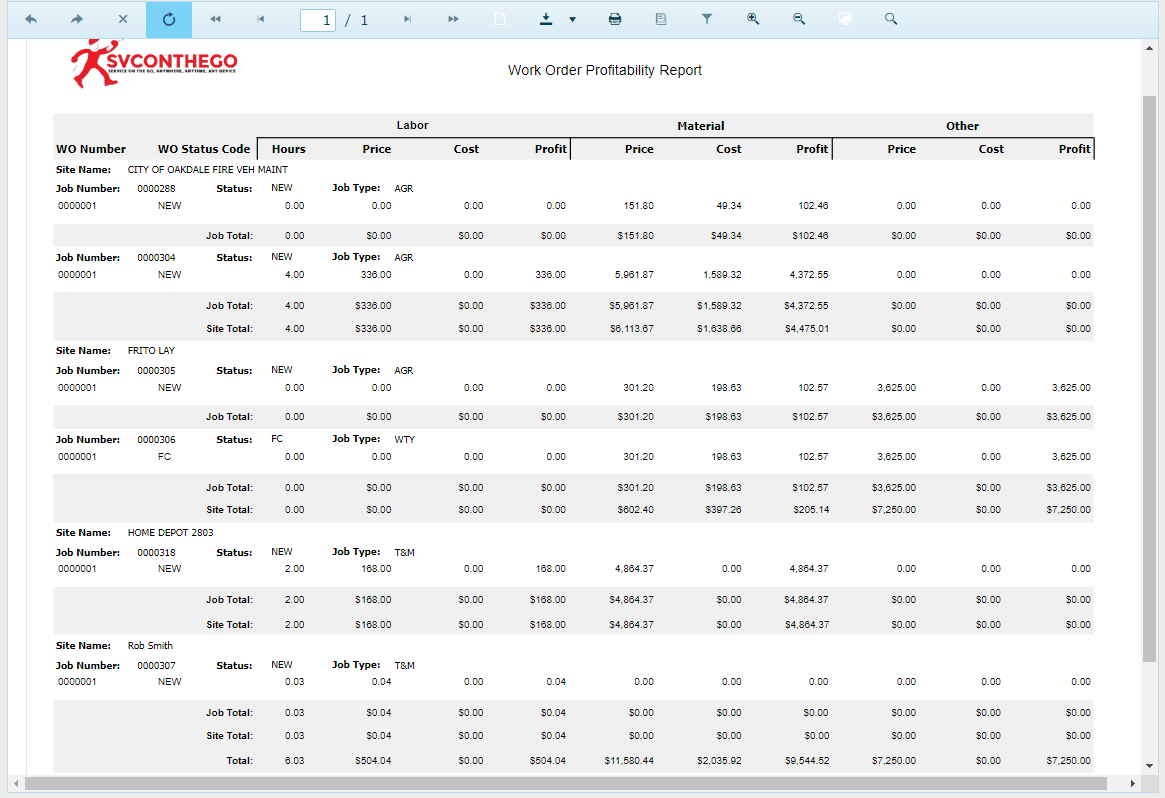Click the vertical scrollbar down arrow
This screenshot has width=1165, height=798.
[x=1149, y=765]
